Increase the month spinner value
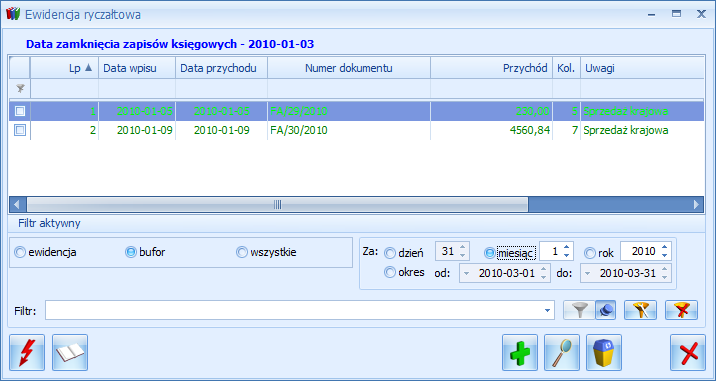Image resolution: width=716 pixels, height=381 pixels. point(567,247)
